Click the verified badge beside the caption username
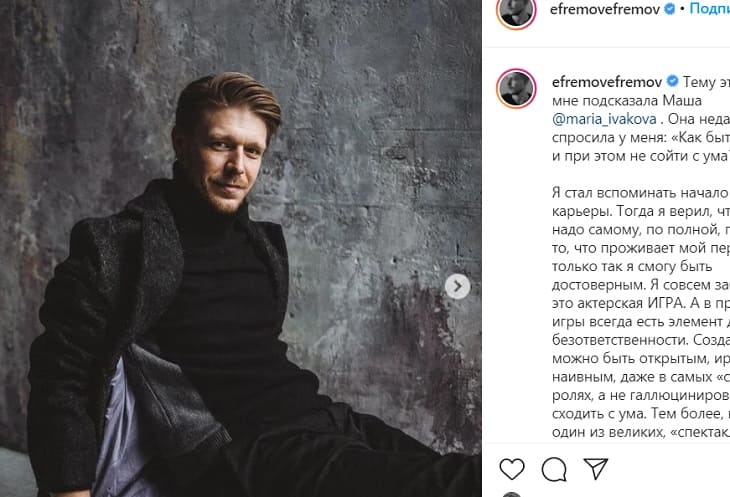Viewport: 730px width, 497px height. coord(673,80)
